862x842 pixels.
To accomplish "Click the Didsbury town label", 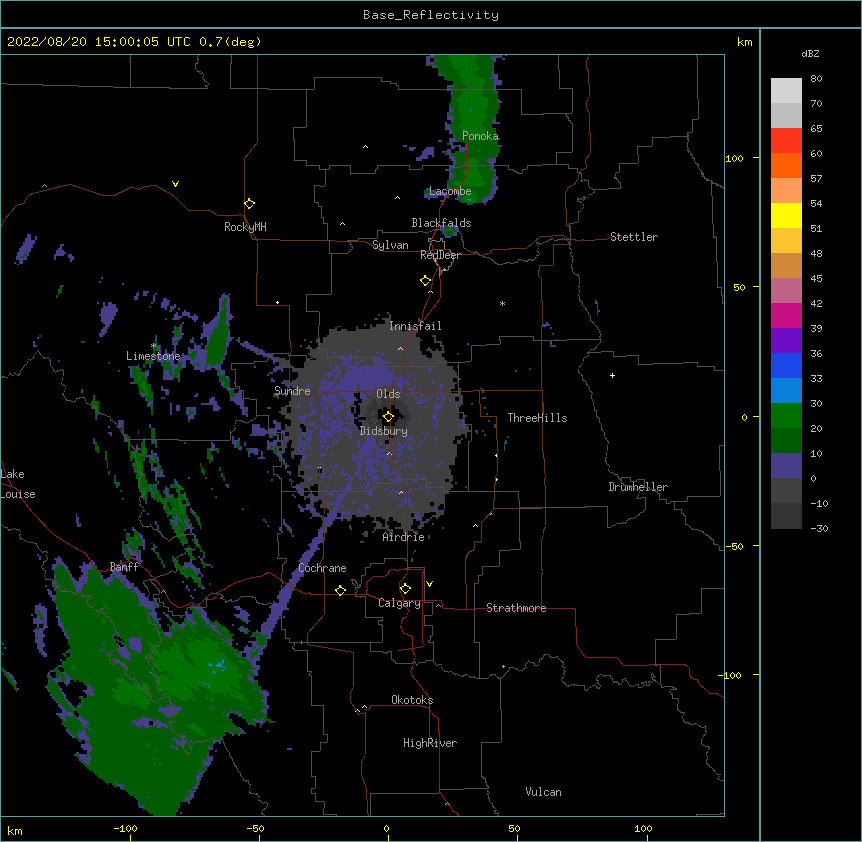I will (x=384, y=431).
